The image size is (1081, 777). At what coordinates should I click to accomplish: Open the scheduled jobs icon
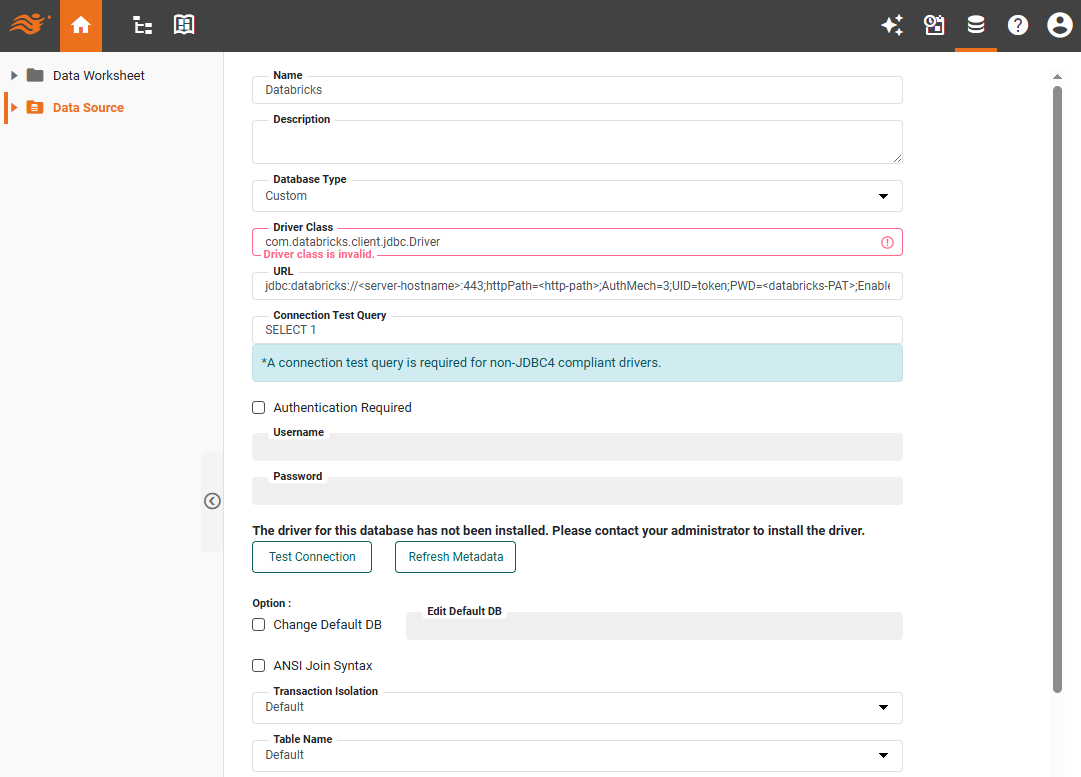tap(934, 25)
